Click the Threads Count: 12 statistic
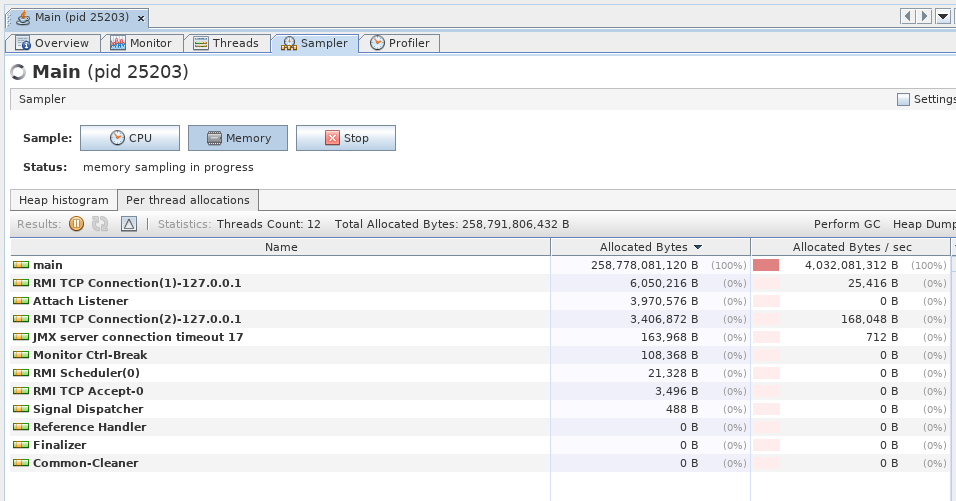The width and height of the screenshot is (956, 501). [x=268, y=224]
